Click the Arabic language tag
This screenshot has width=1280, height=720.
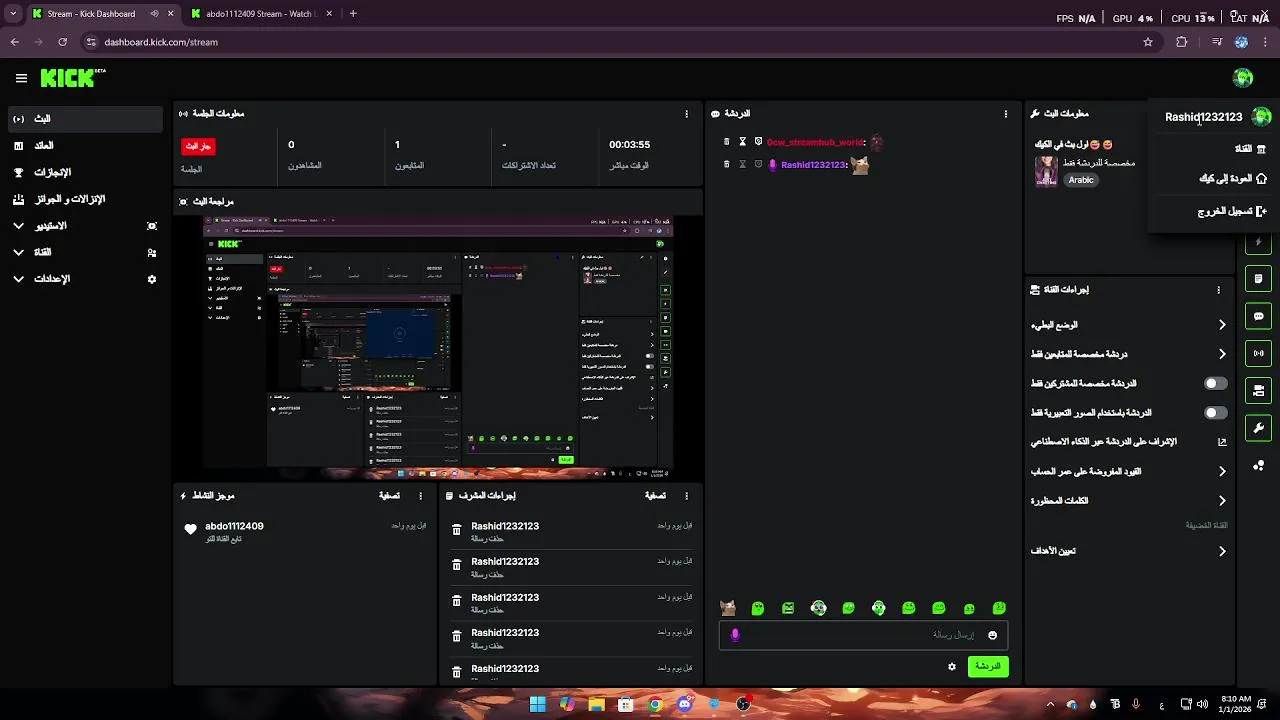click(1081, 180)
